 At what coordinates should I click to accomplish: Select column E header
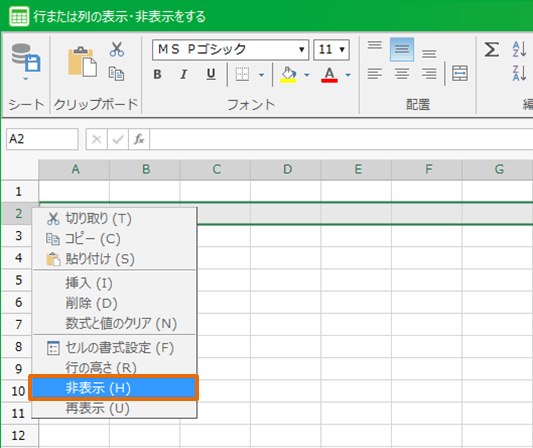356,169
